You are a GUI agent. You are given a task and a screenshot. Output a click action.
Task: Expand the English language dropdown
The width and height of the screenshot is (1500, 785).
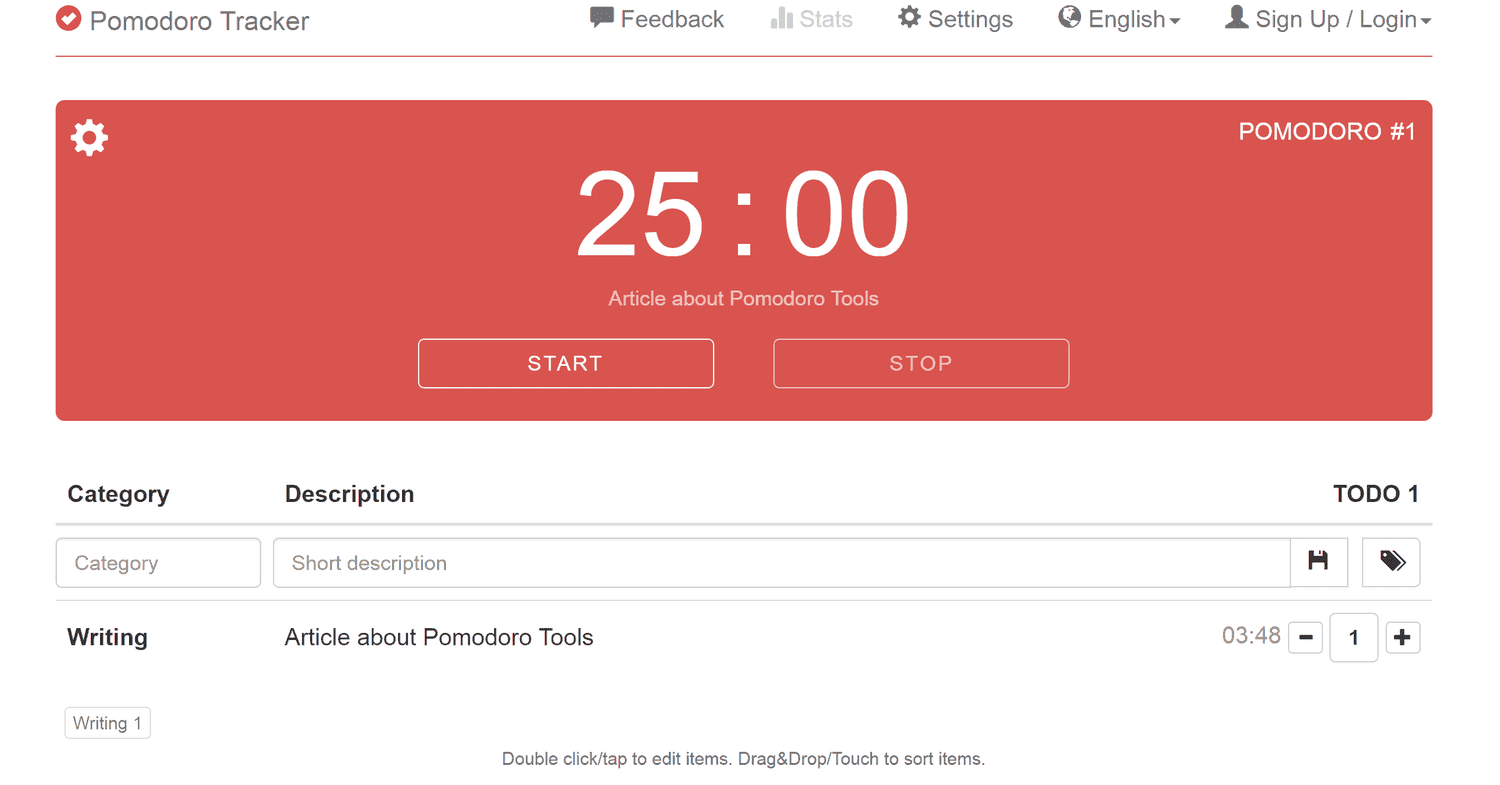click(x=1119, y=19)
